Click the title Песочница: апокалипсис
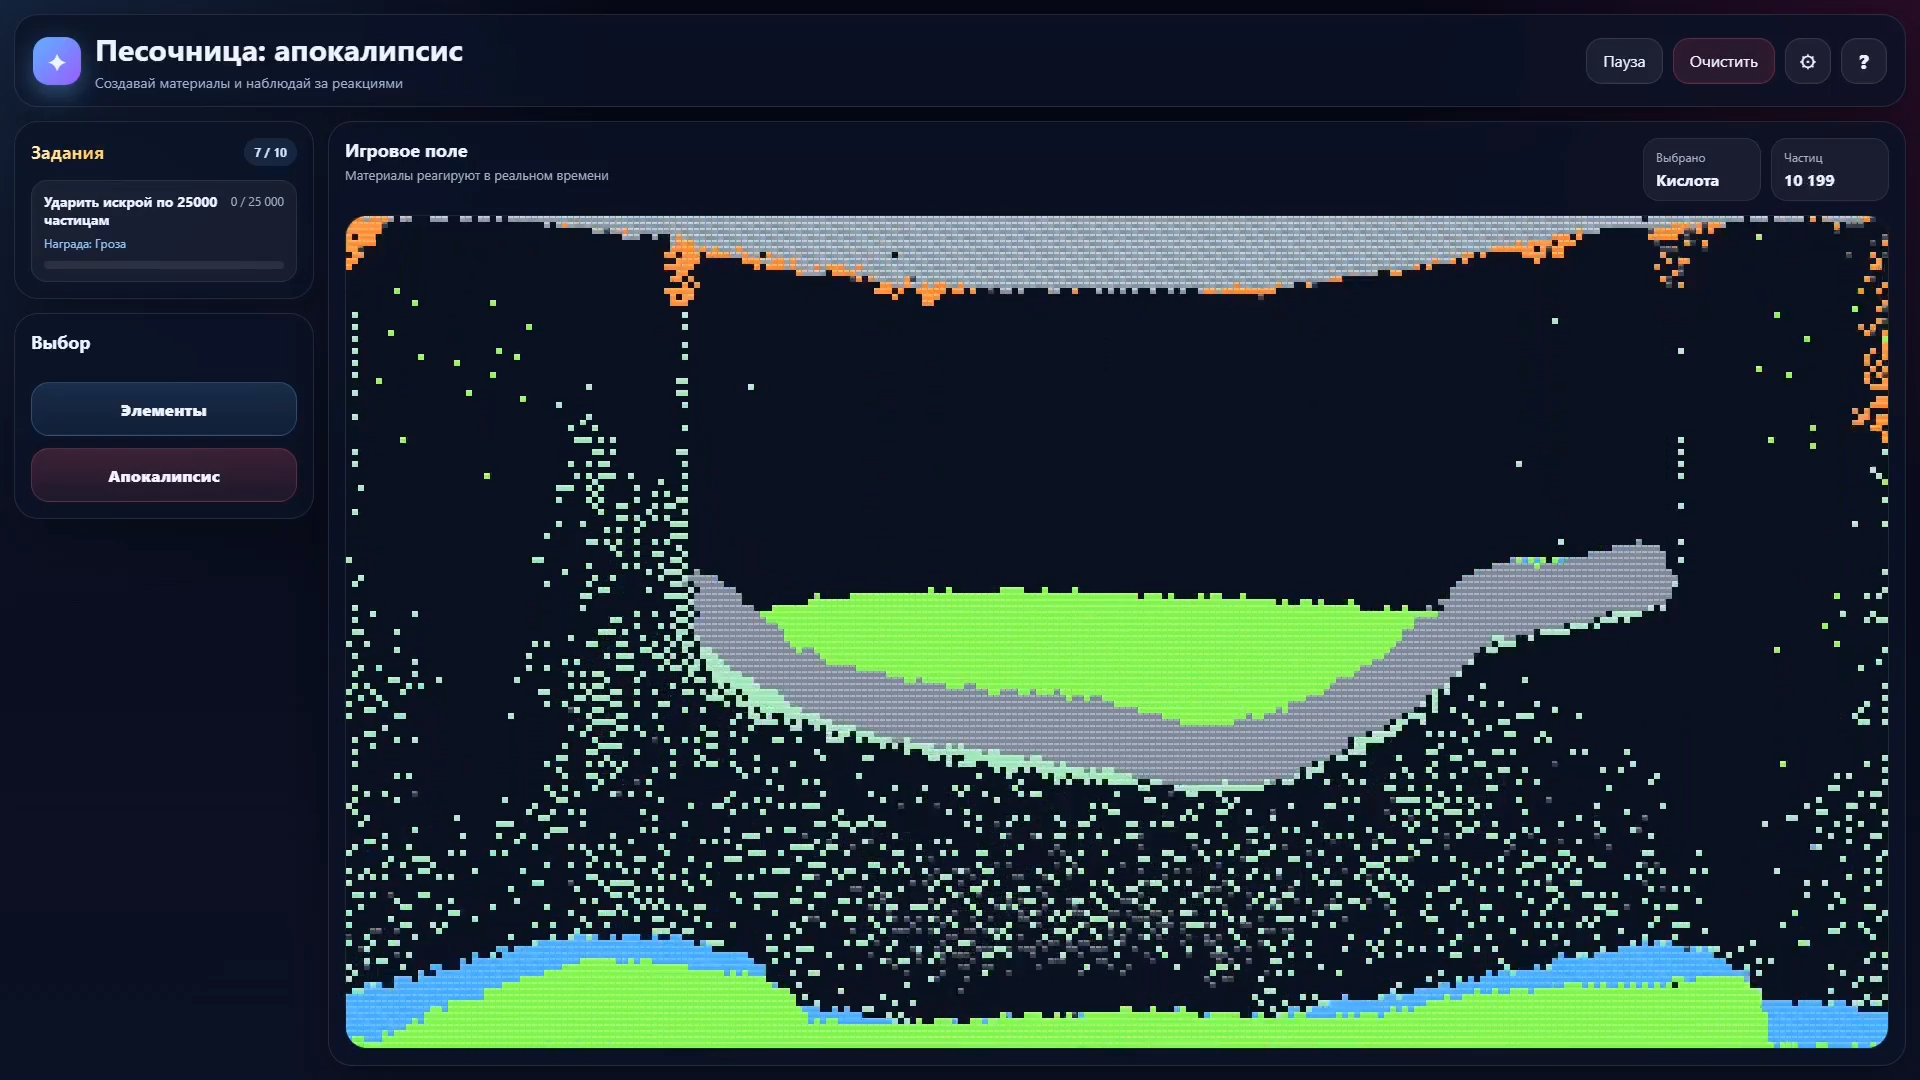The width and height of the screenshot is (1920, 1080). (x=279, y=51)
